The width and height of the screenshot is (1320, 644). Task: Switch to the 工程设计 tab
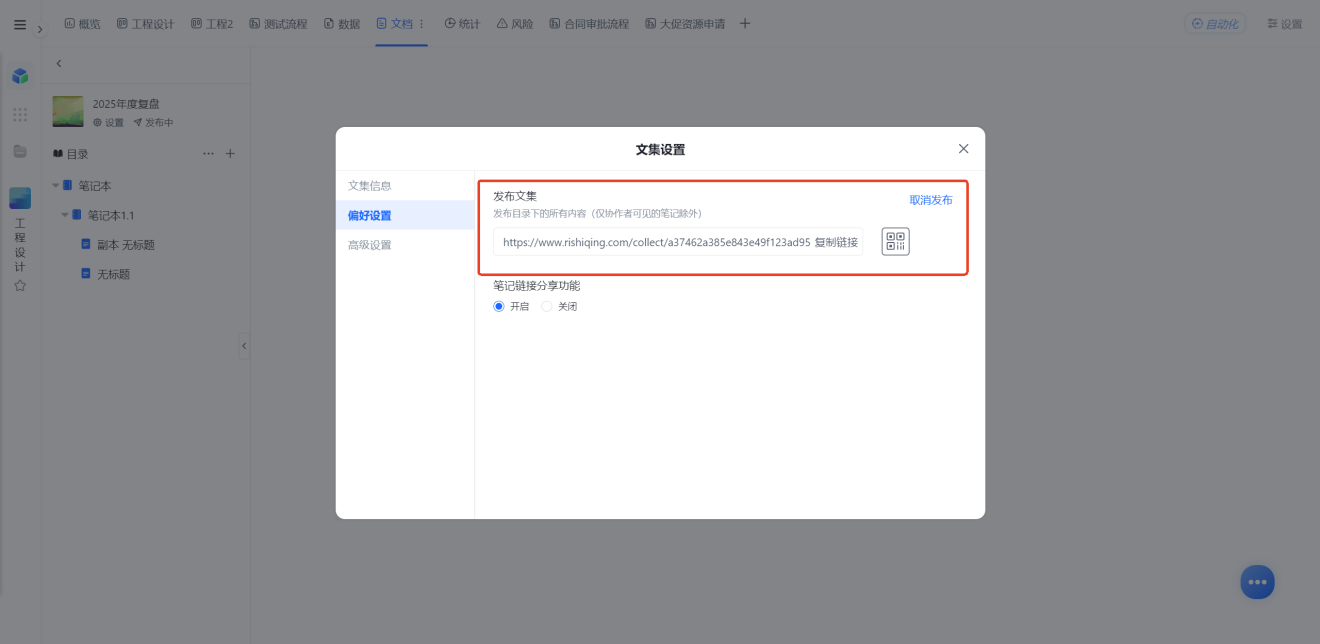145,23
